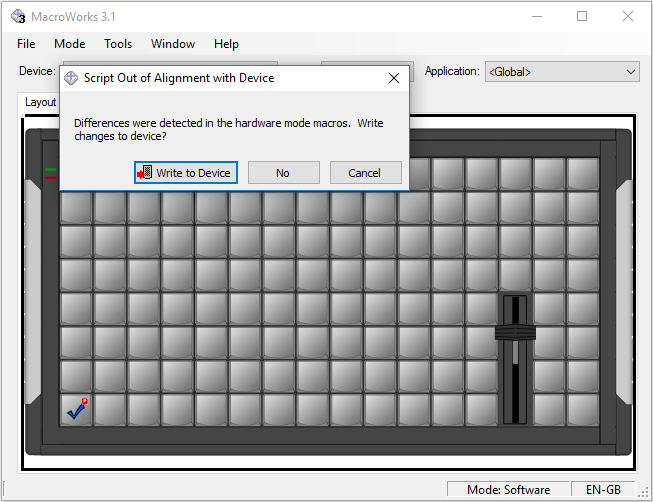This screenshot has width=653, height=502.
Task: Switch to the Layout tab
Action: (x=40, y=102)
